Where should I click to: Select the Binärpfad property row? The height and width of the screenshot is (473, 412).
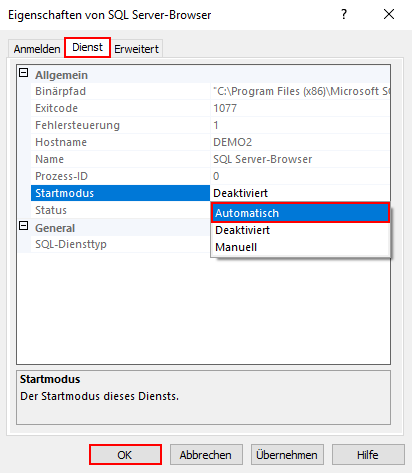(210, 91)
